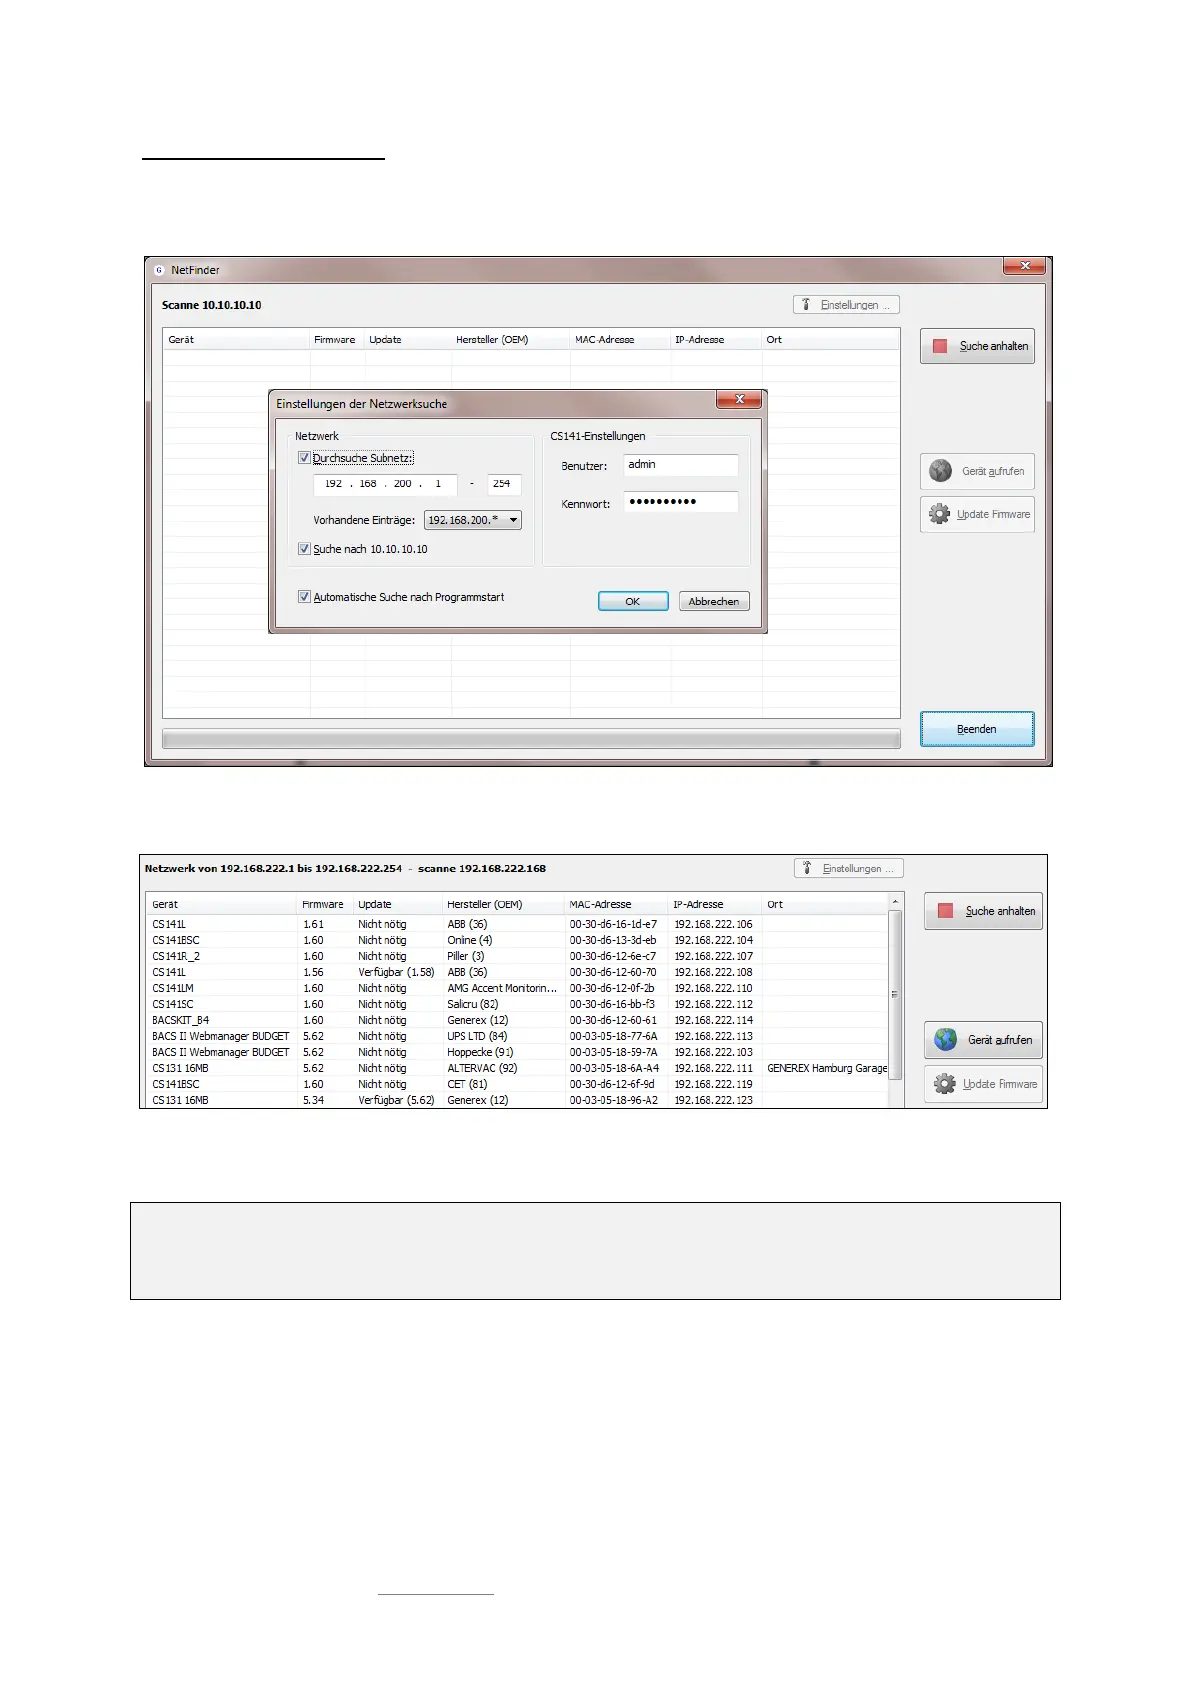Click IP address 192.168.222.108
This screenshot has height=1684, width=1191.
(x=713, y=972)
